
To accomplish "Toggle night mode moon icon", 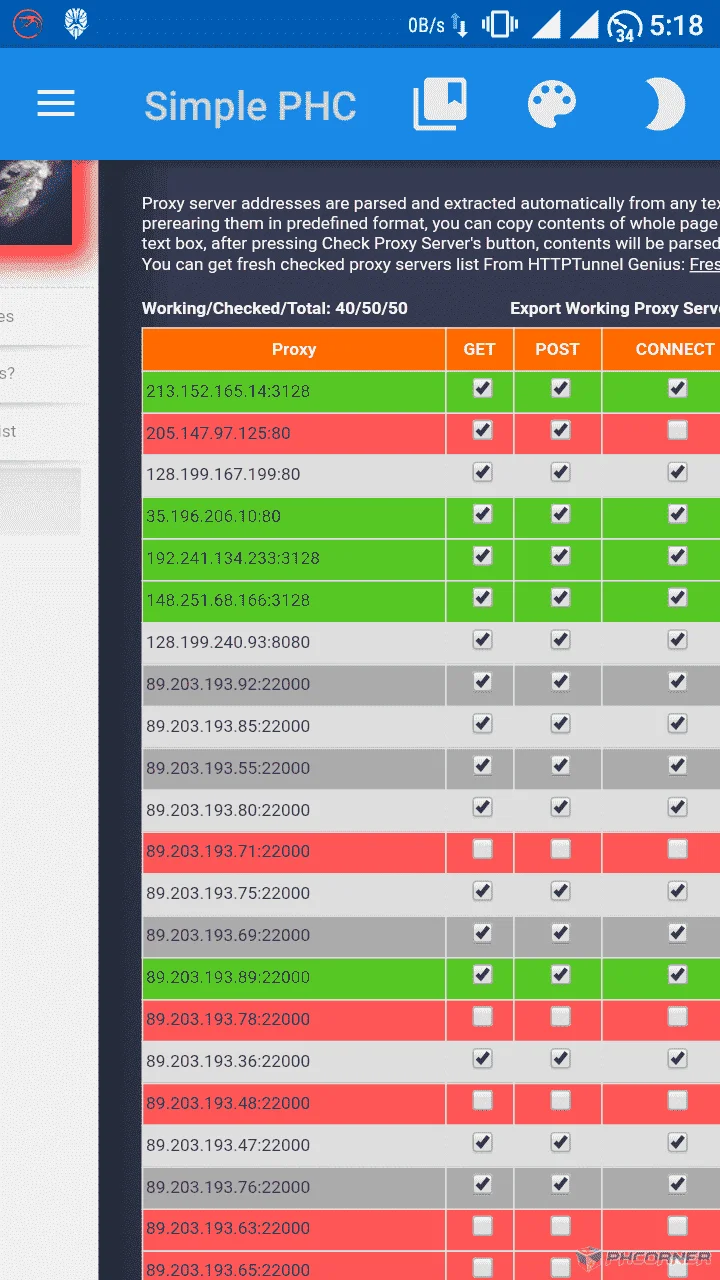I will [664, 104].
